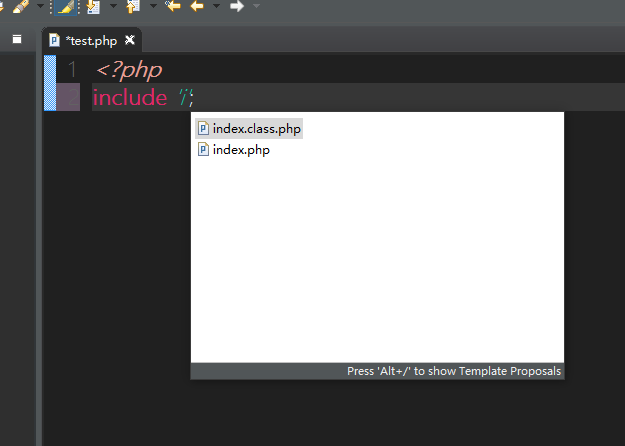The height and width of the screenshot is (446, 625).
Task: Toggle Mark Occurrences highlighter button
Action: 65,7
